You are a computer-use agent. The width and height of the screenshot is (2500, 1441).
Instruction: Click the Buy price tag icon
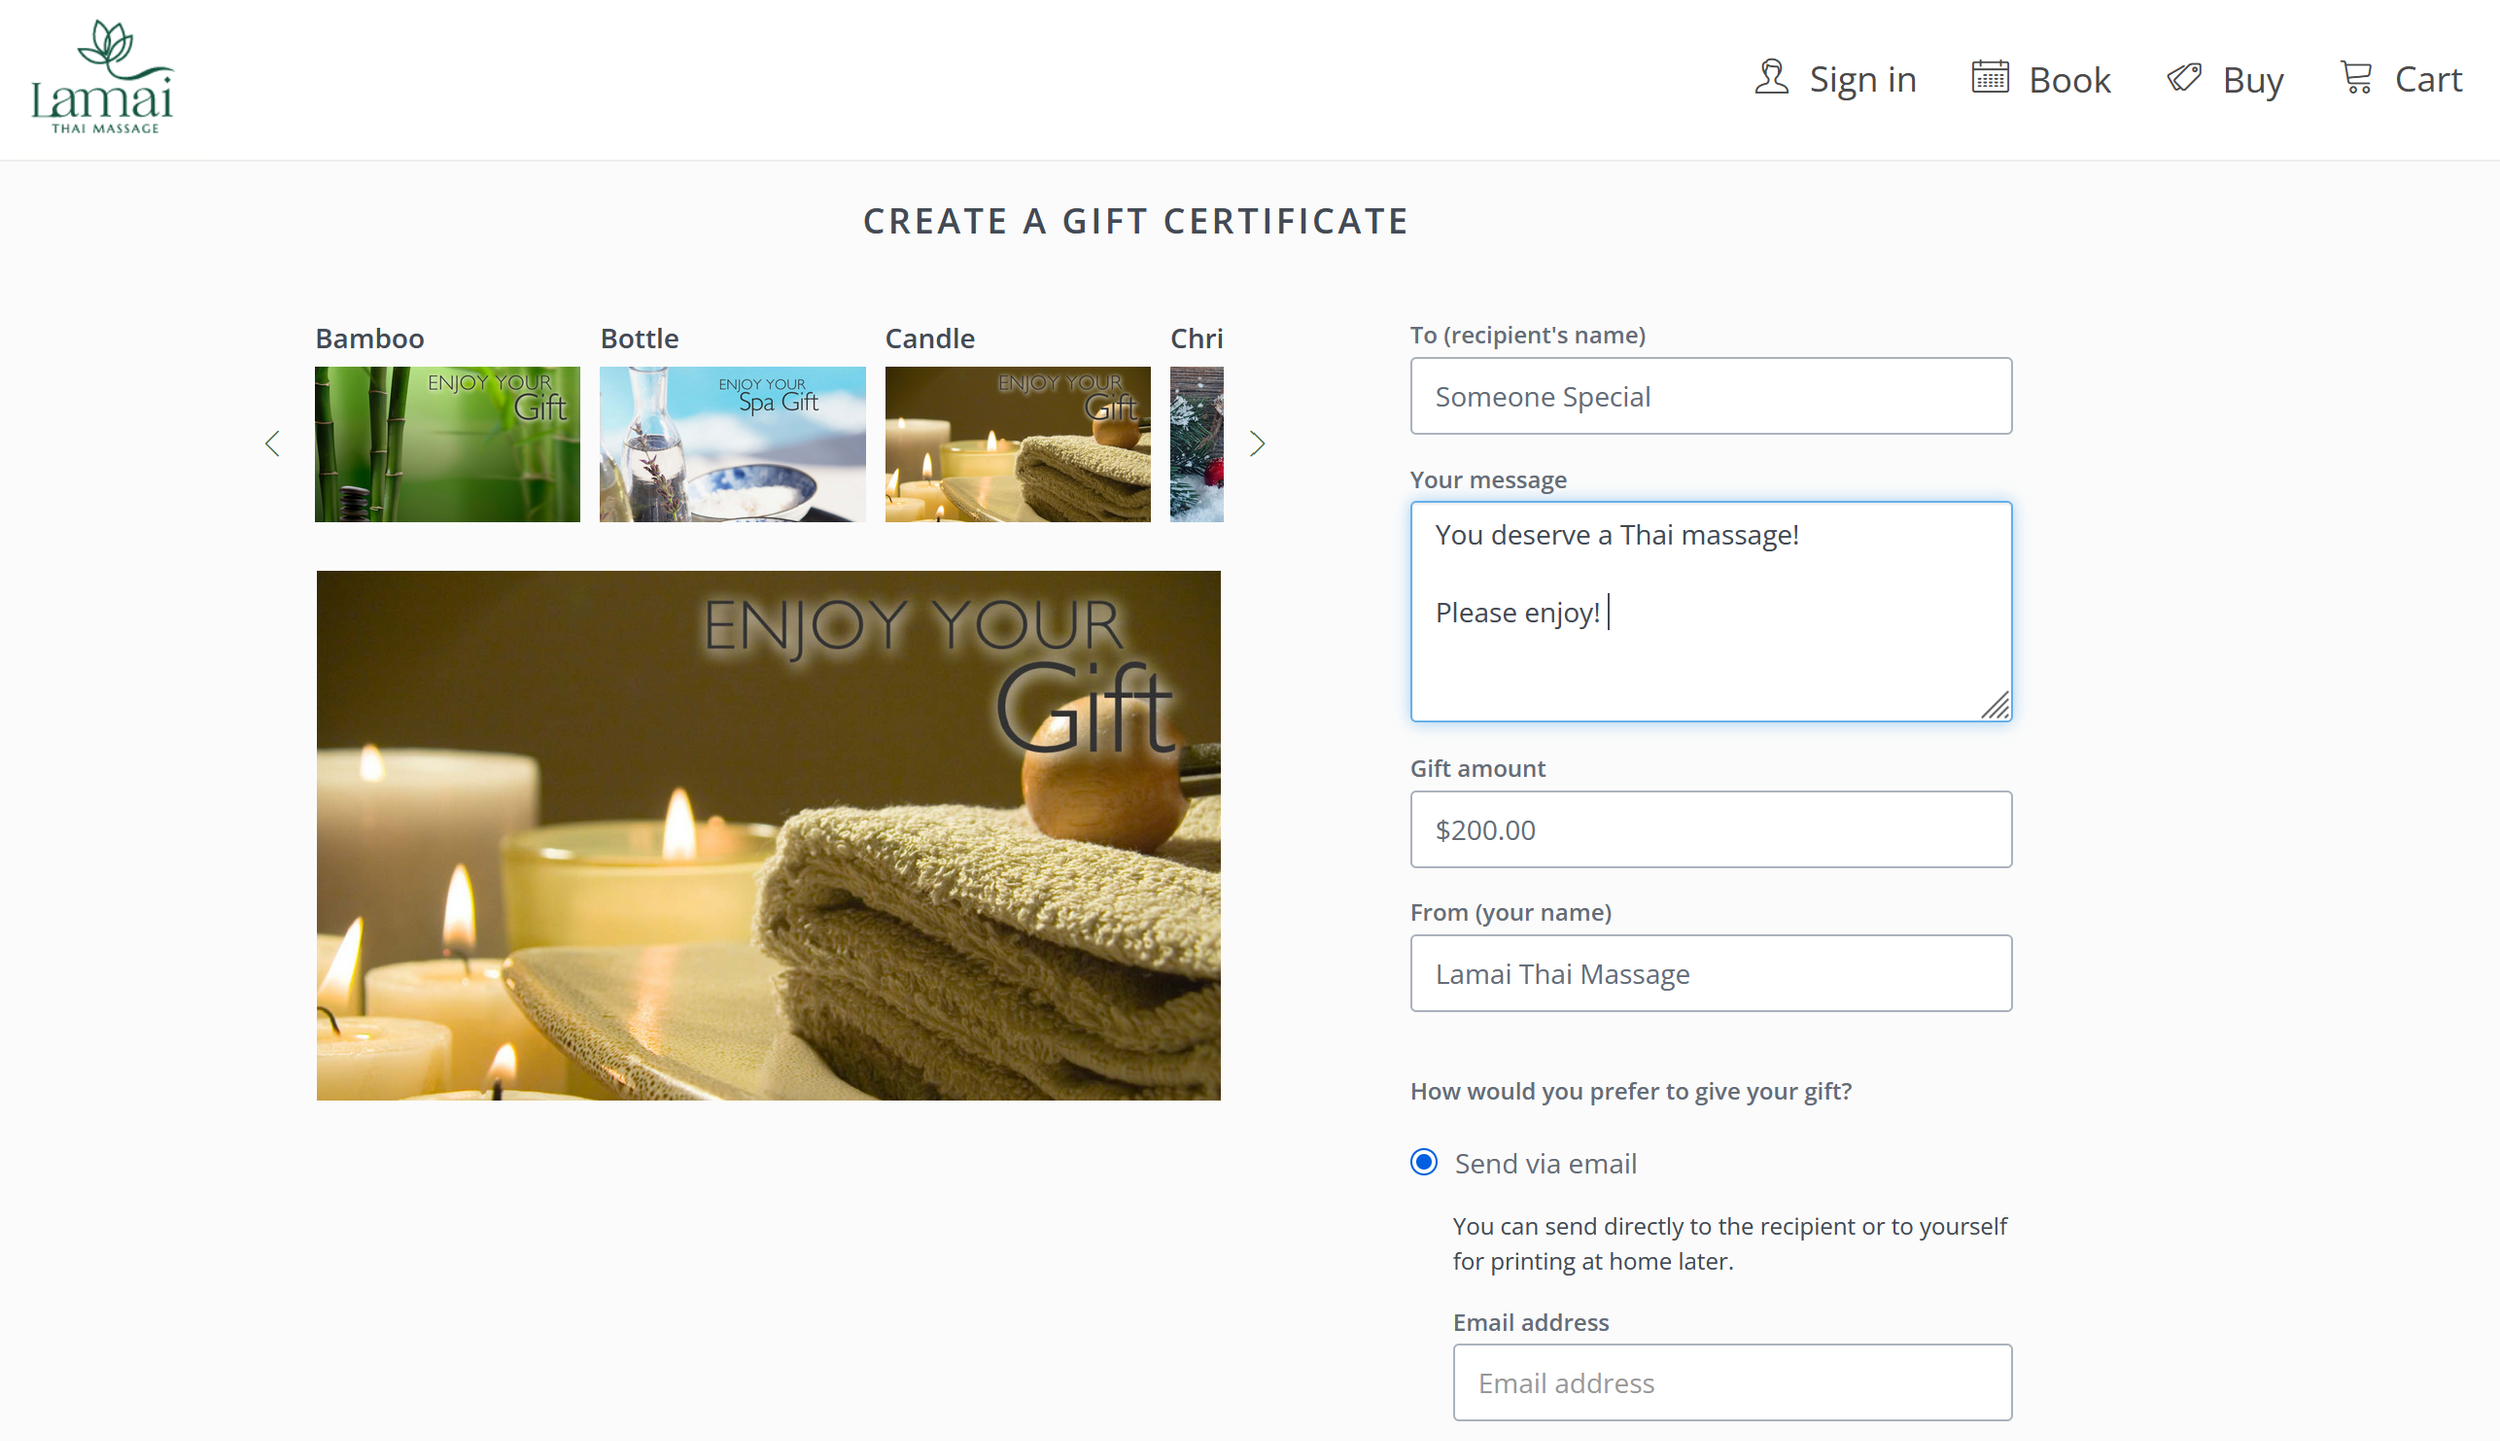(2183, 78)
